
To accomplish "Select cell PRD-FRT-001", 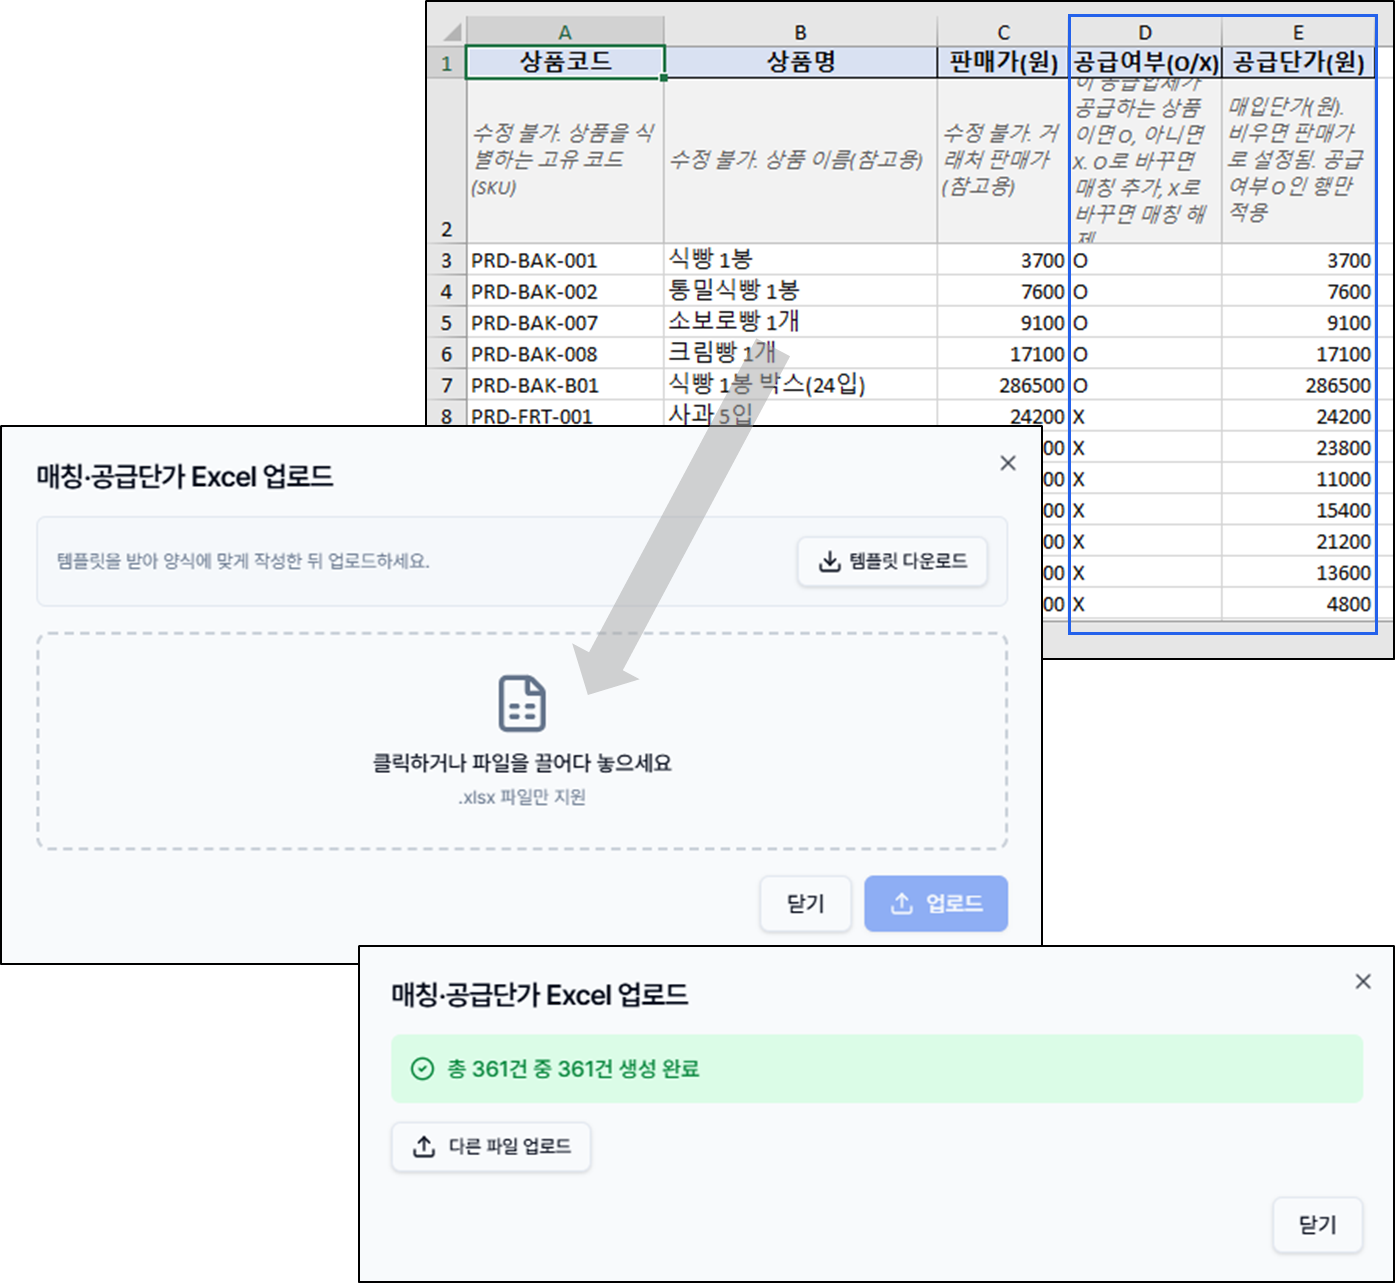I will click(x=565, y=414).
